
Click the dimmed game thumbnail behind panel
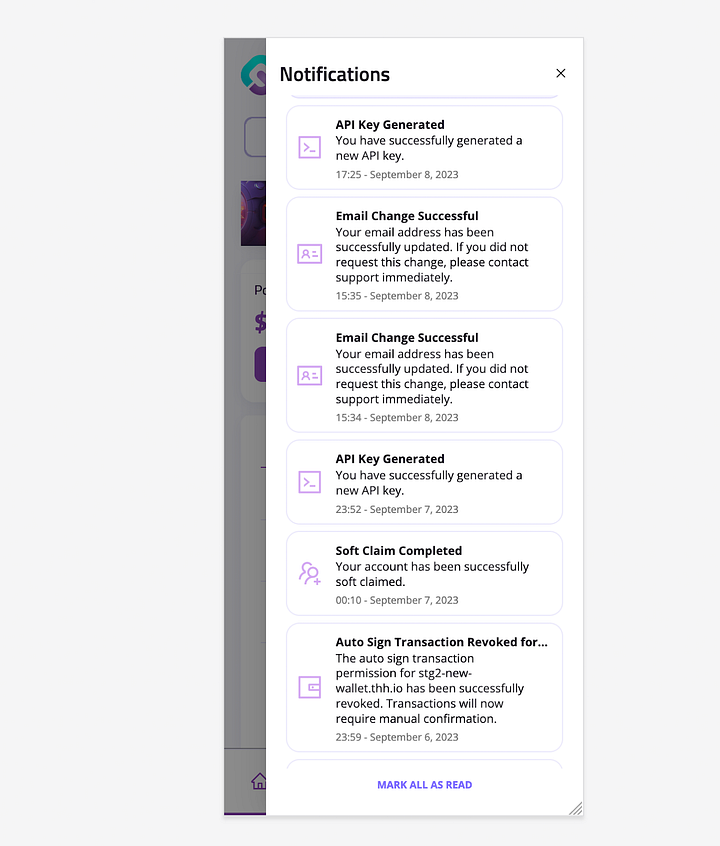pos(253,213)
